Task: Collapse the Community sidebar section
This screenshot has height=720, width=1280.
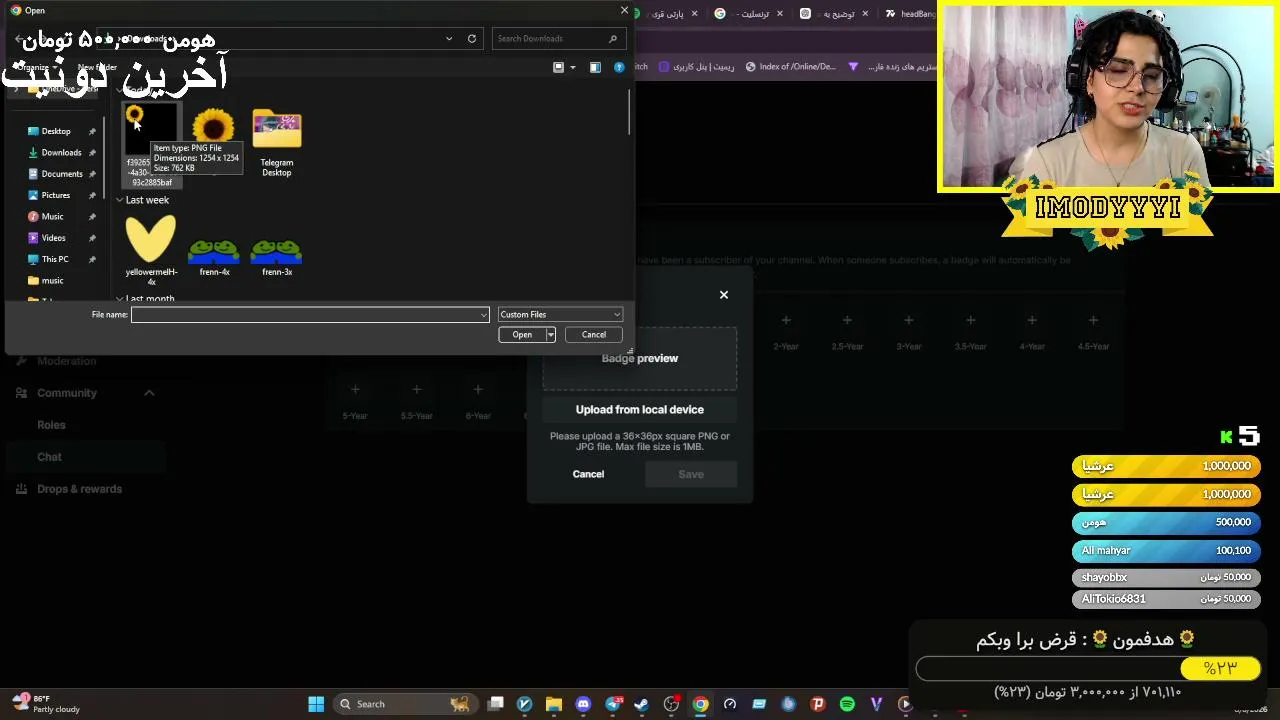Action: coord(149,393)
